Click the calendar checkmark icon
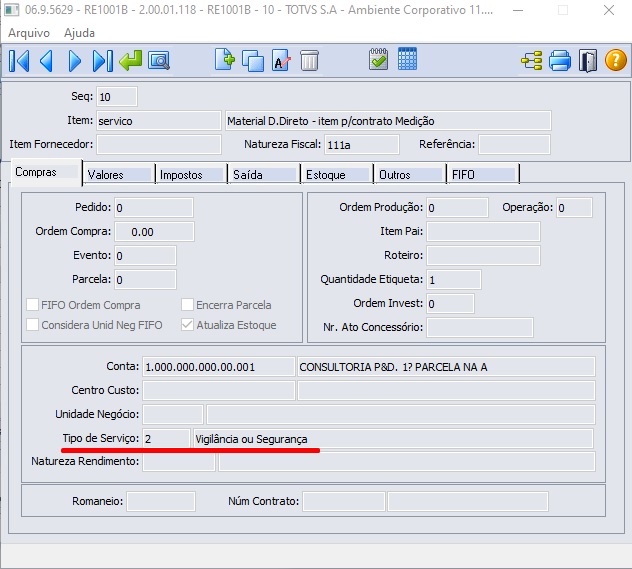This screenshot has height=569, width=632. pos(378,59)
